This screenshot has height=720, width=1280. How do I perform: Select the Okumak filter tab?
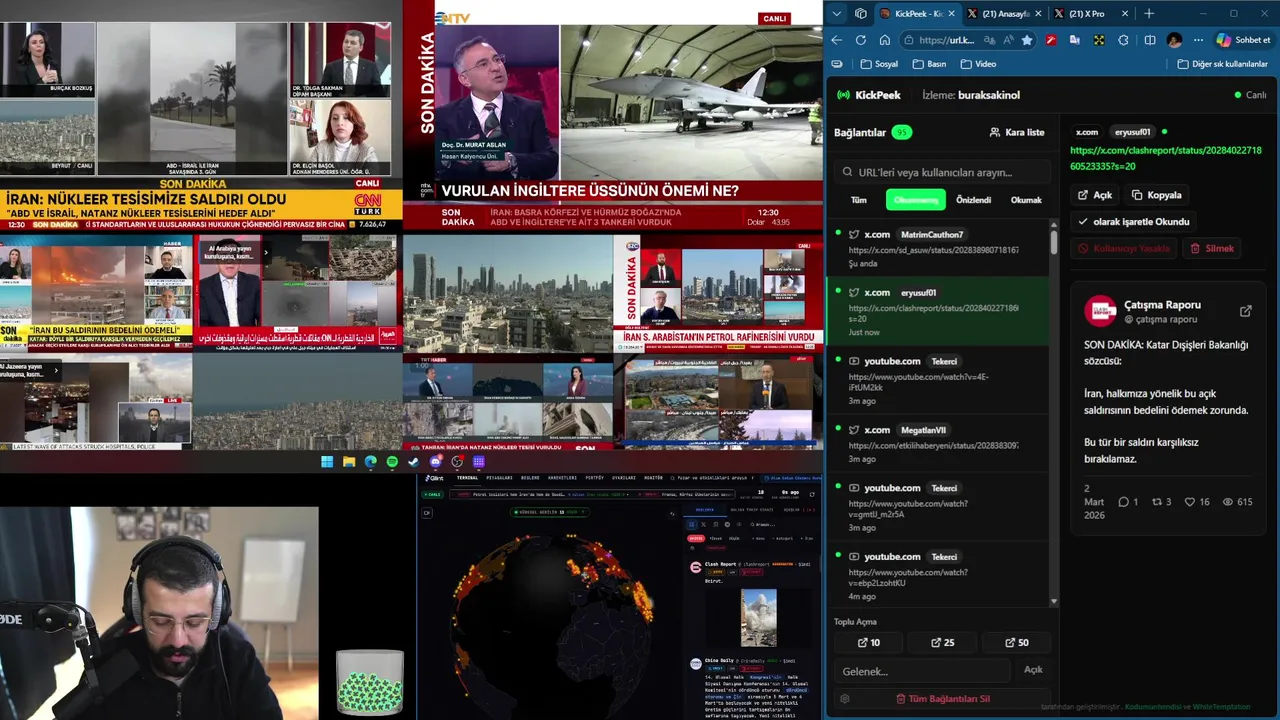pos(1026,200)
